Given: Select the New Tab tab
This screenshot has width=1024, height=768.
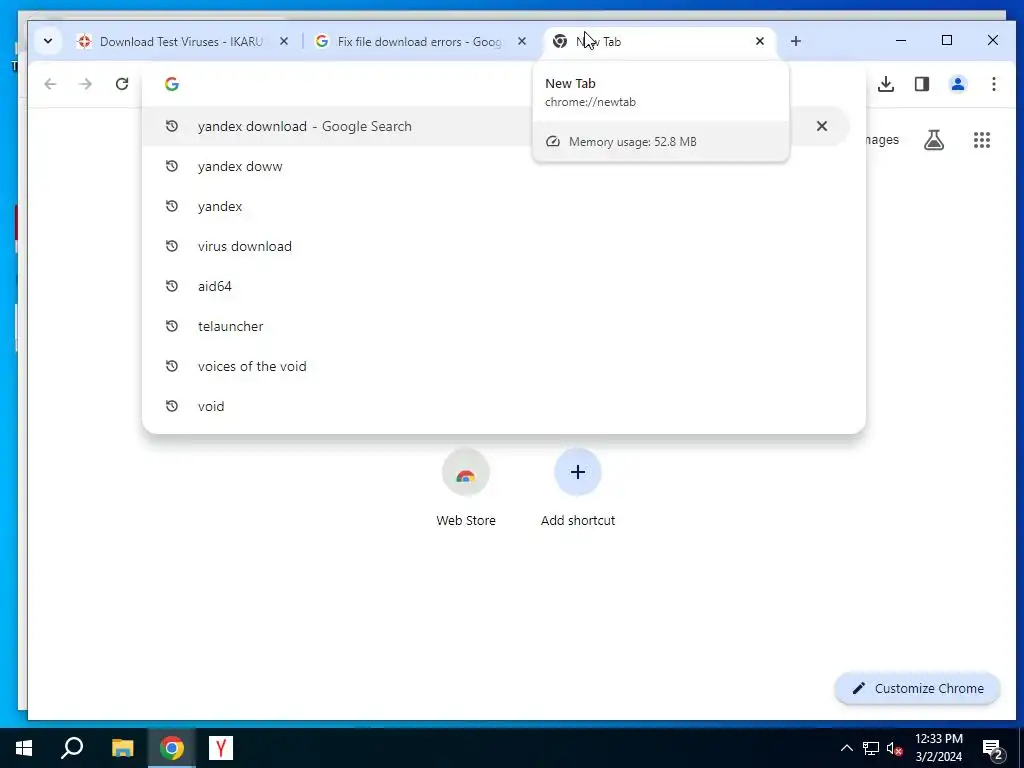Looking at the screenshot, I should [660, 42].
